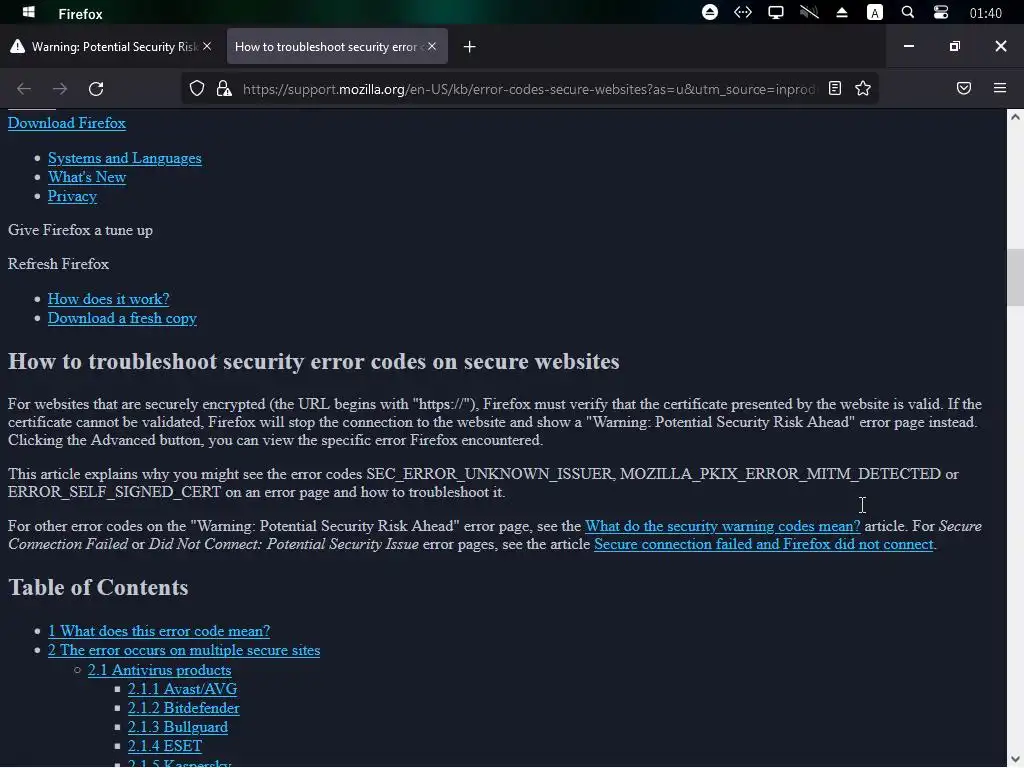Click Download a fresh copy link
This screenshot has width=1024, height=768.
point(122,318)
